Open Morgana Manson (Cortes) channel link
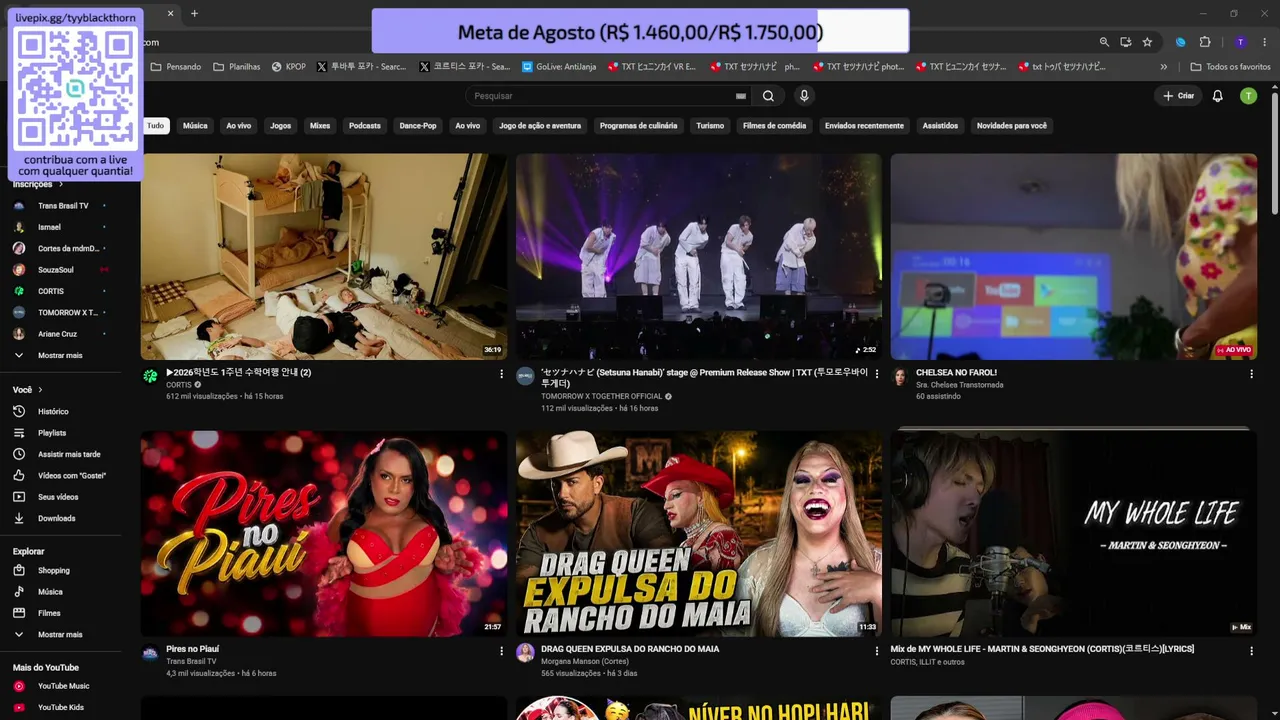Image resolution: width=1280 pixels, height=720 pixels. (x=585, y=662)
